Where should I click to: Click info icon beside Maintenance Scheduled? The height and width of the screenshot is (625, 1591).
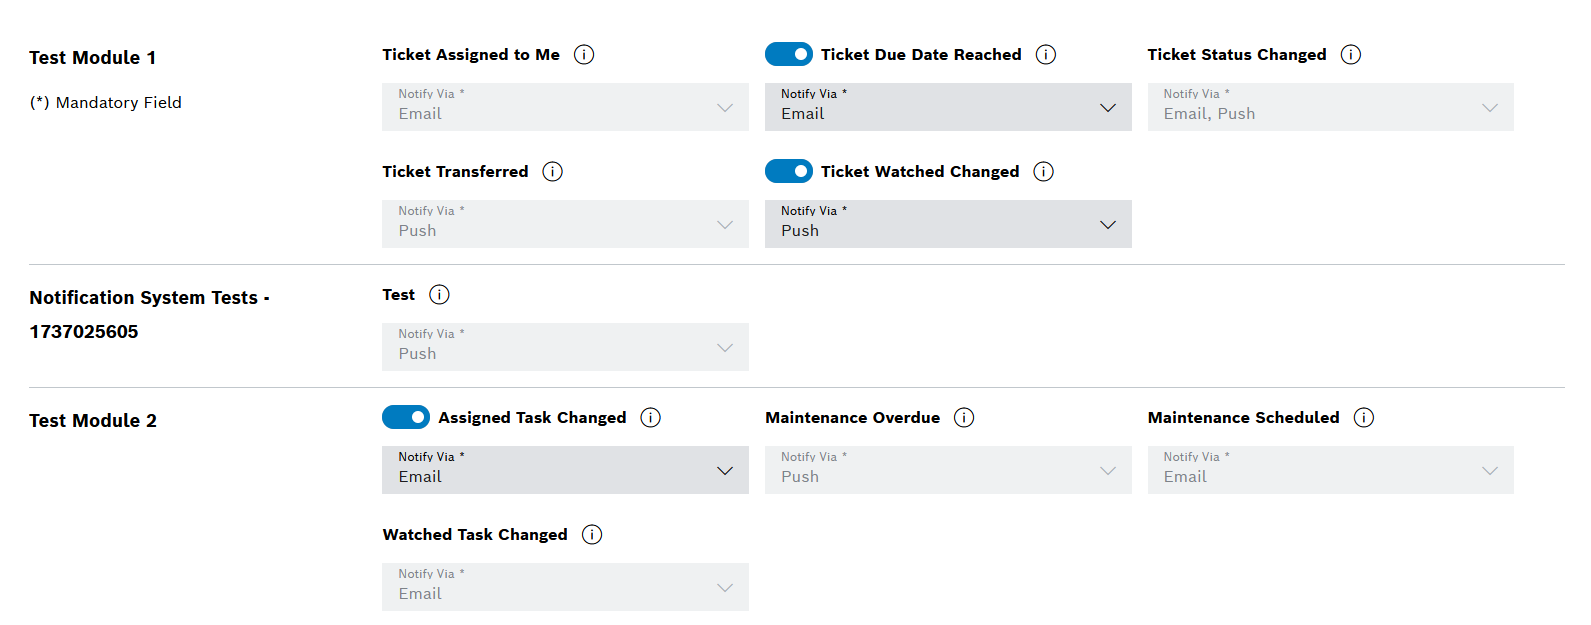(1364, 418)
